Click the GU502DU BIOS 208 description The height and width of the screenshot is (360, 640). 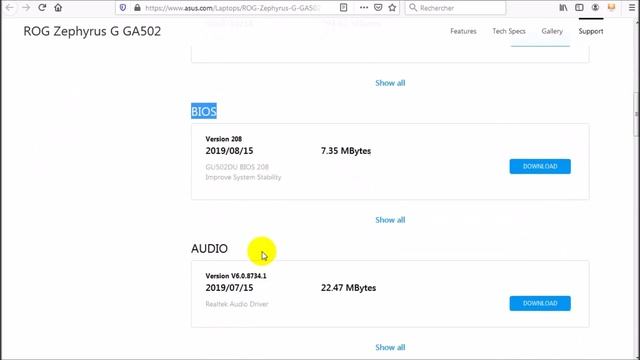pyautogui.click(x=237, y=167)
